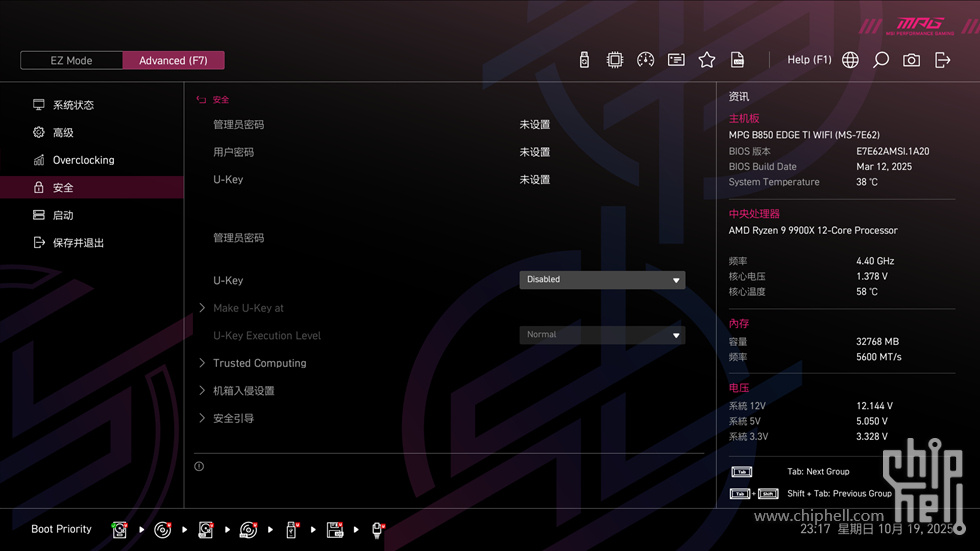Expand the 安全引导 submenu
The width and height of the screenshot is (980, 551).
[233, 418]
